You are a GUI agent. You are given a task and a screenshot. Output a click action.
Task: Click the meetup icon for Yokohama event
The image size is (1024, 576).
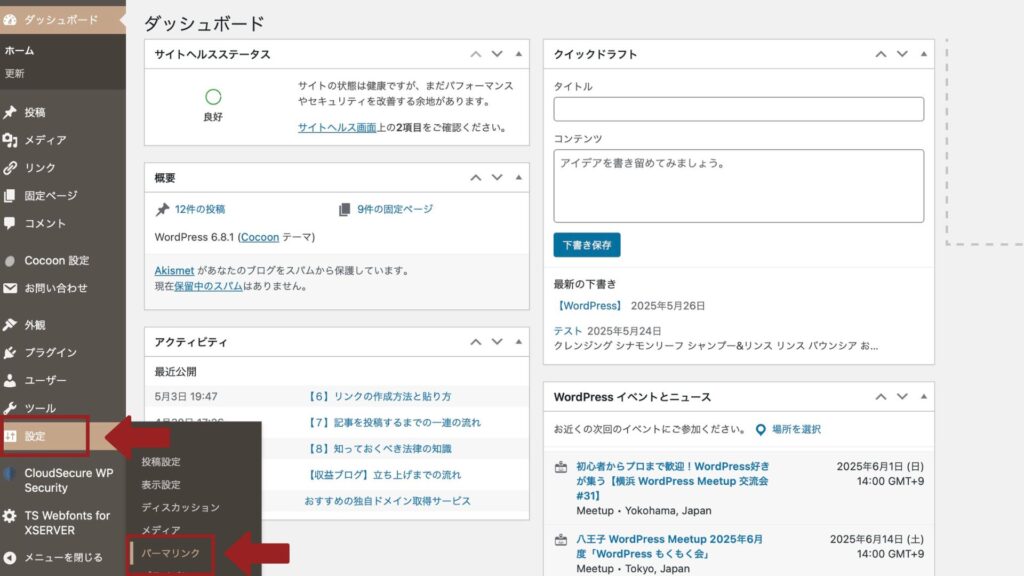pos(561,467)
